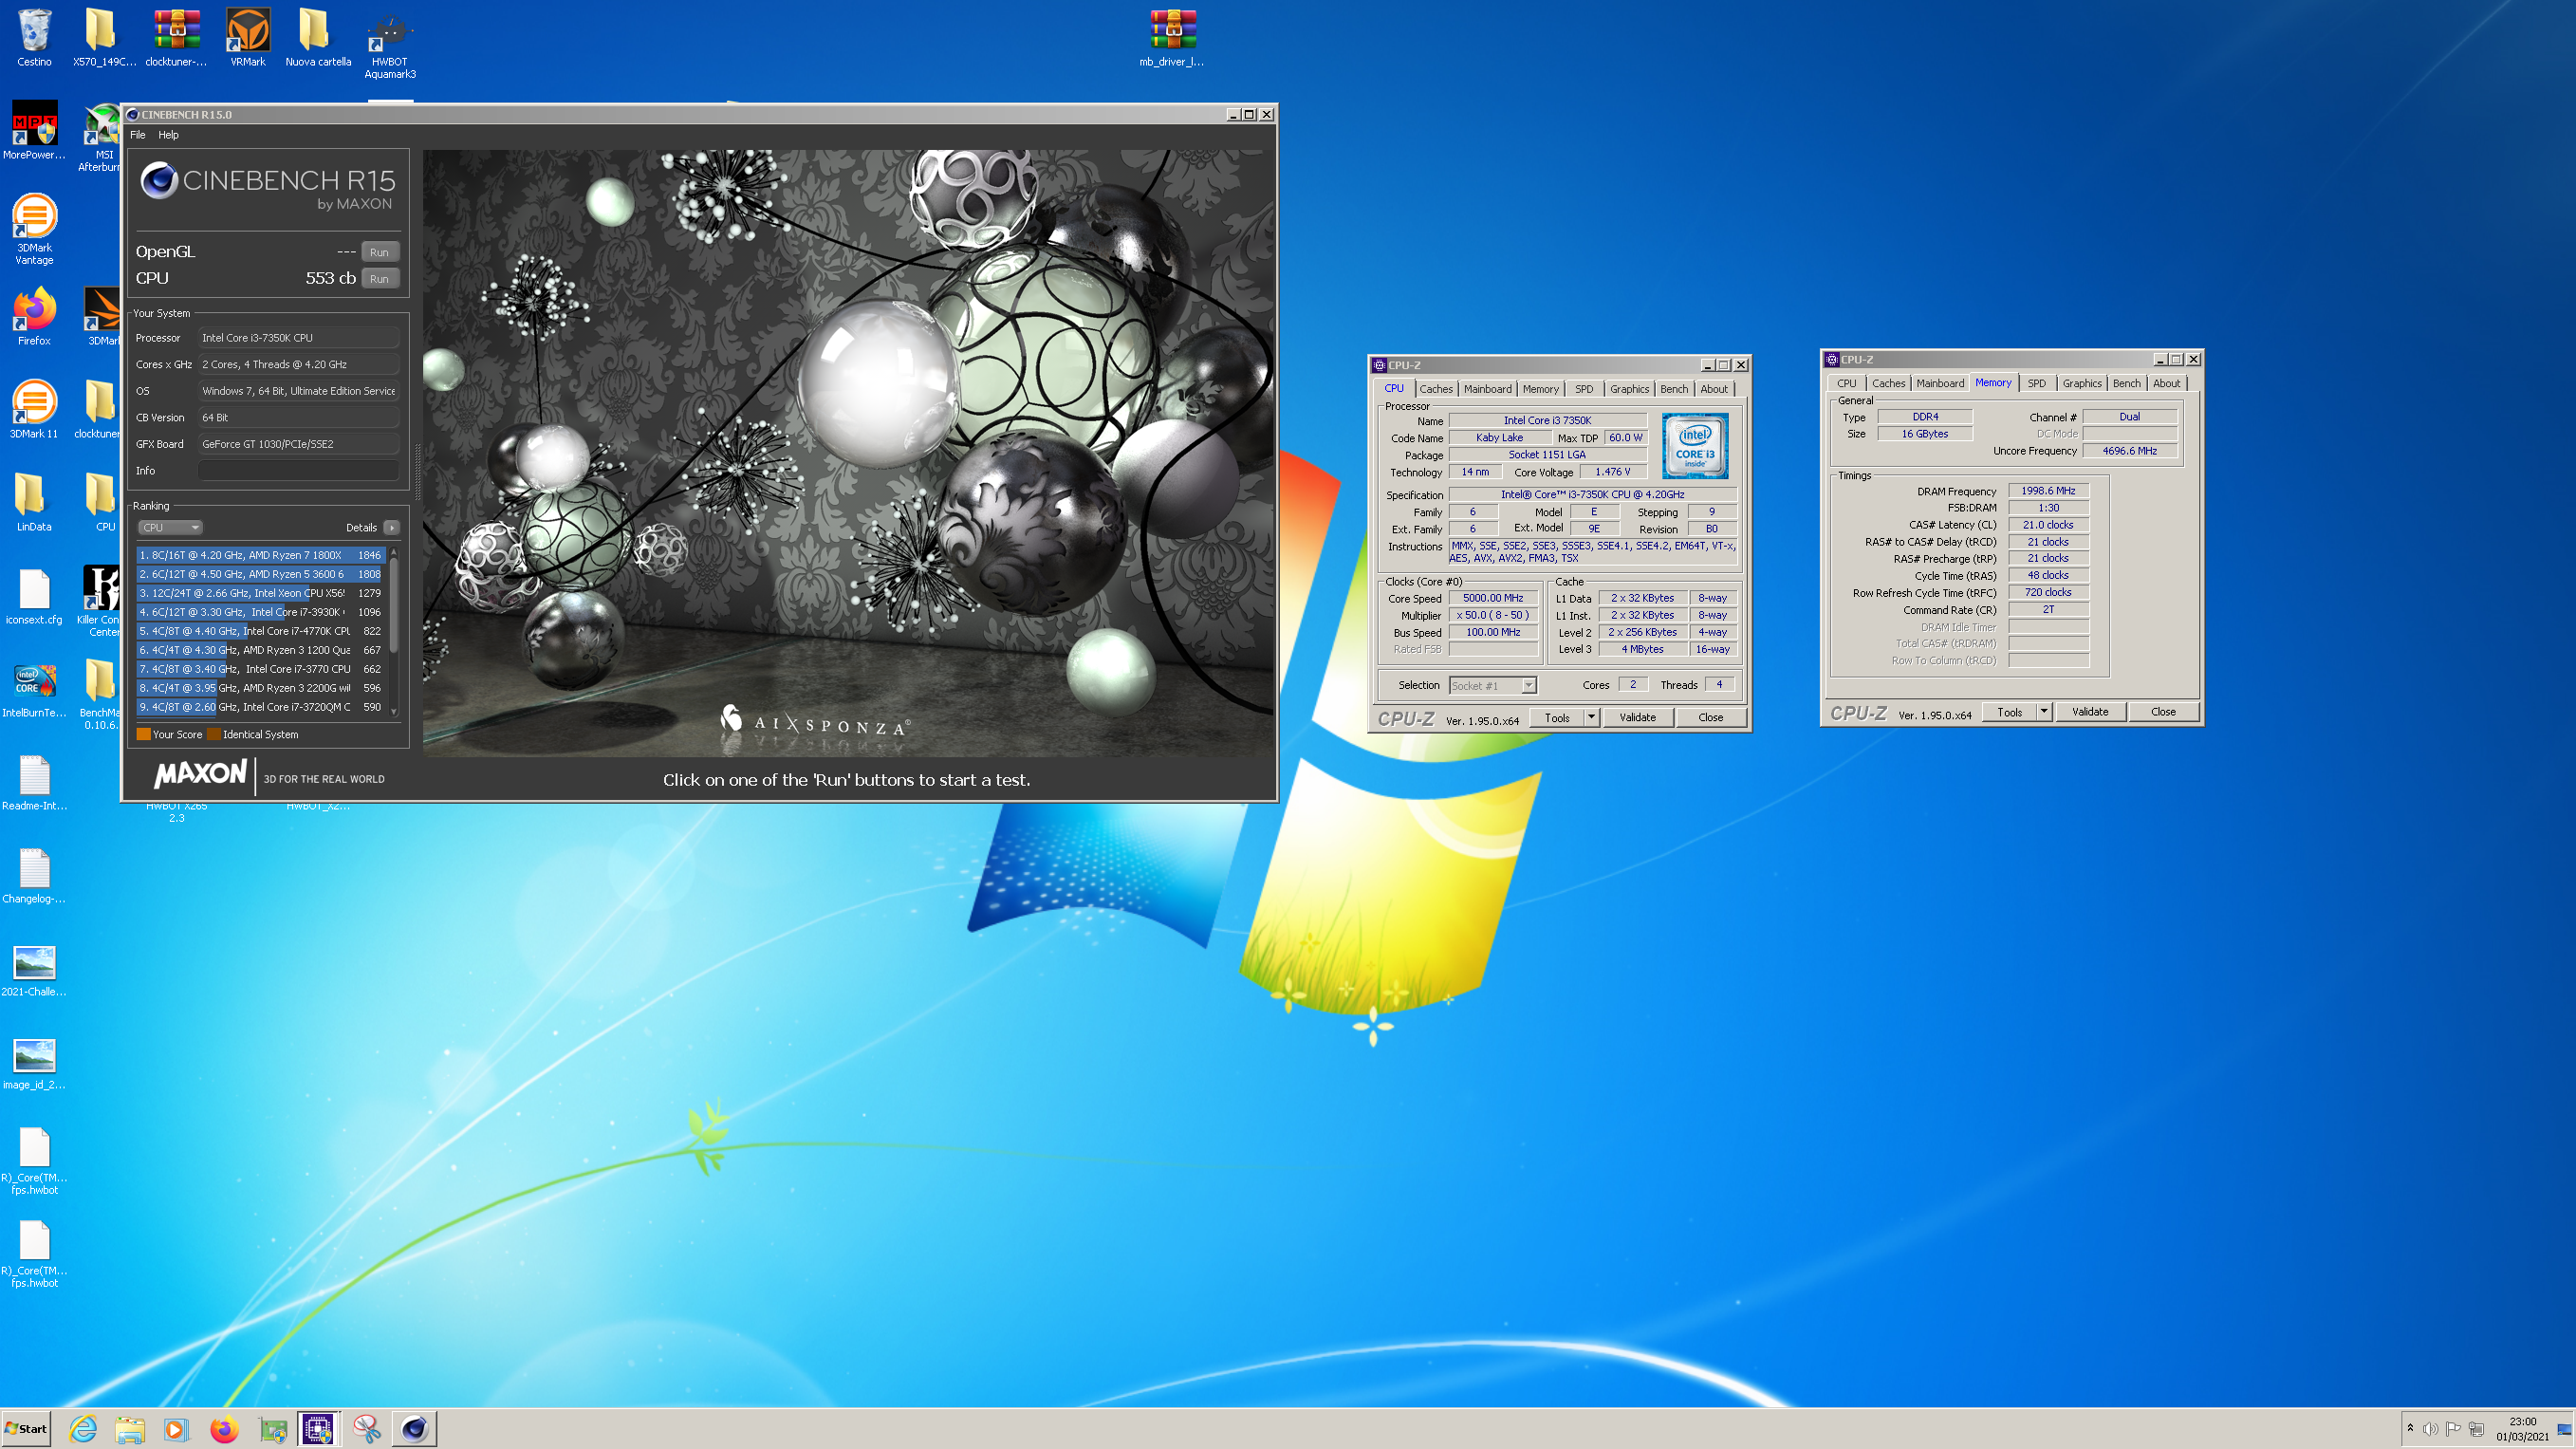Image resolution: width=2576 pixels, height=1449 pixels.
Task: Open Windows Explorer from the taskbar
Action: (130, 1429)
